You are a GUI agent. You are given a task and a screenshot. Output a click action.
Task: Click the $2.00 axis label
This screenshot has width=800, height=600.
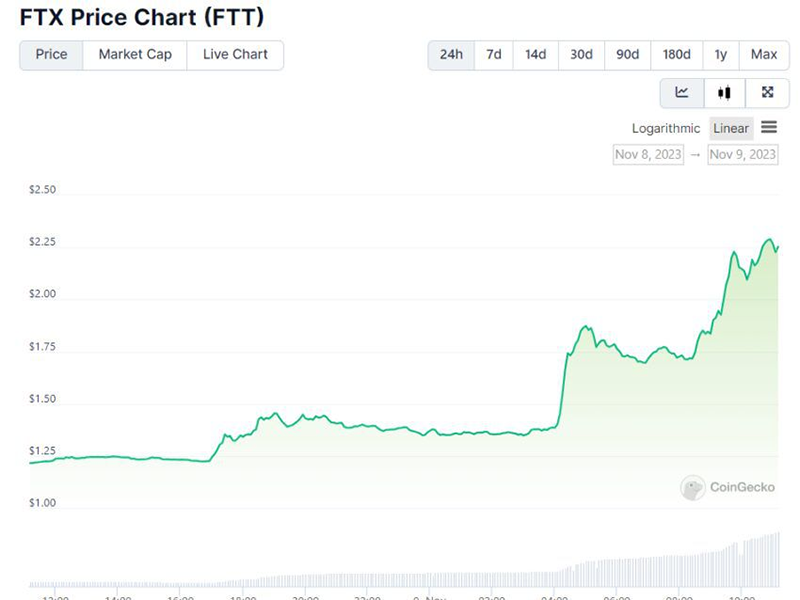42,294
